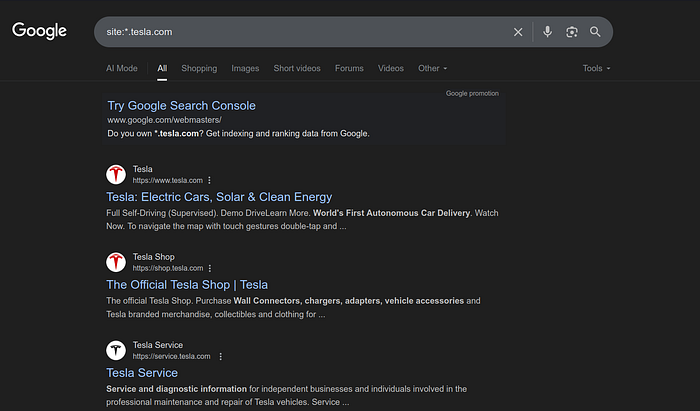Expand the Other search filters dropdown
The image size is (700, 411).
(x=432, y=68)
